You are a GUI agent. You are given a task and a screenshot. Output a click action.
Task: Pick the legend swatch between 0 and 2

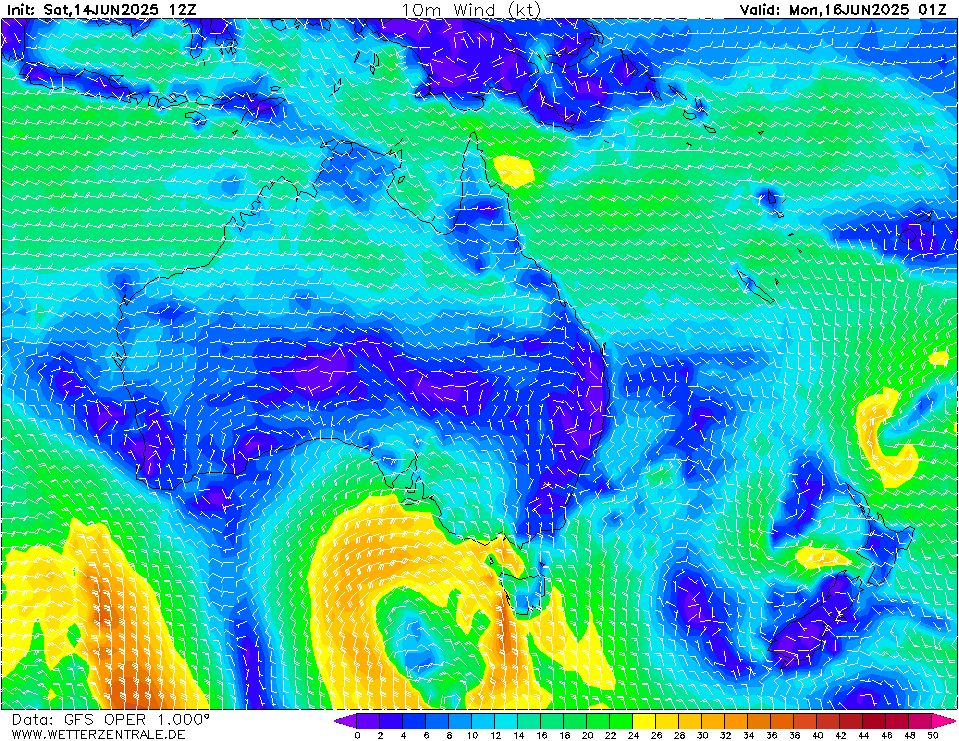(x=368, y=721)
